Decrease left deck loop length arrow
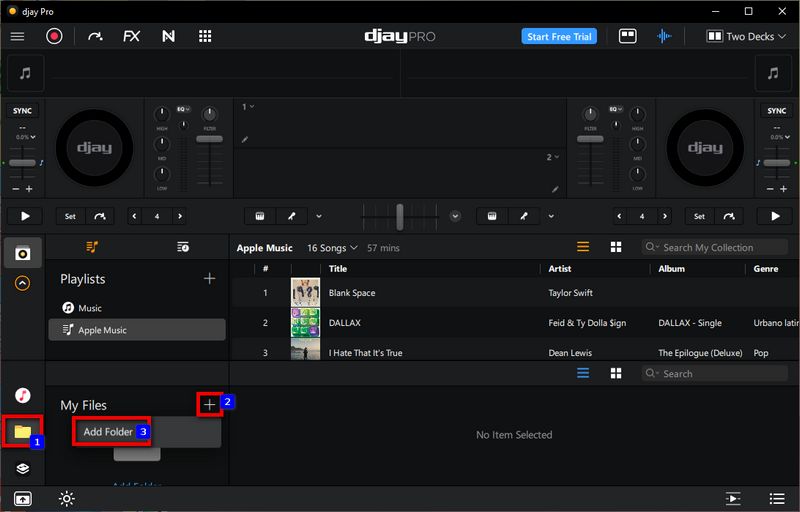 tap(134, 216)
